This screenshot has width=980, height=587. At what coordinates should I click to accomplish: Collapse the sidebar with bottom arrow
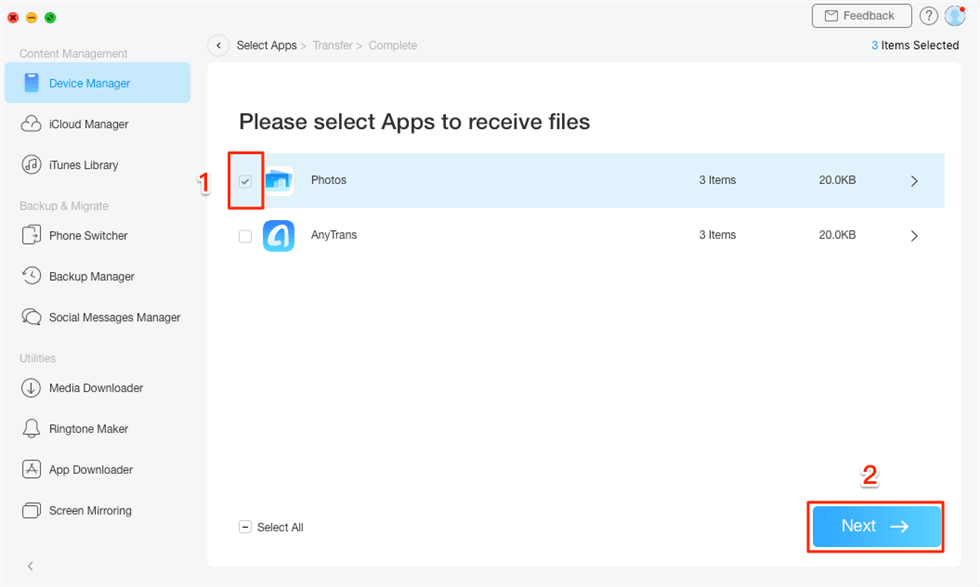(30, 566)
